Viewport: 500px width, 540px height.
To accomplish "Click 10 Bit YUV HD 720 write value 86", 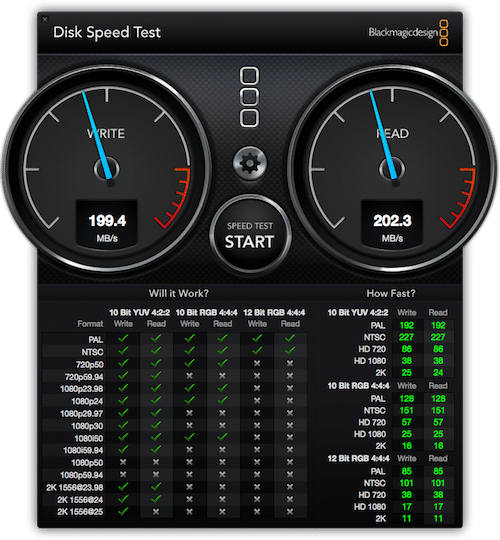I will pyautogui.click(x=407, y=349).
